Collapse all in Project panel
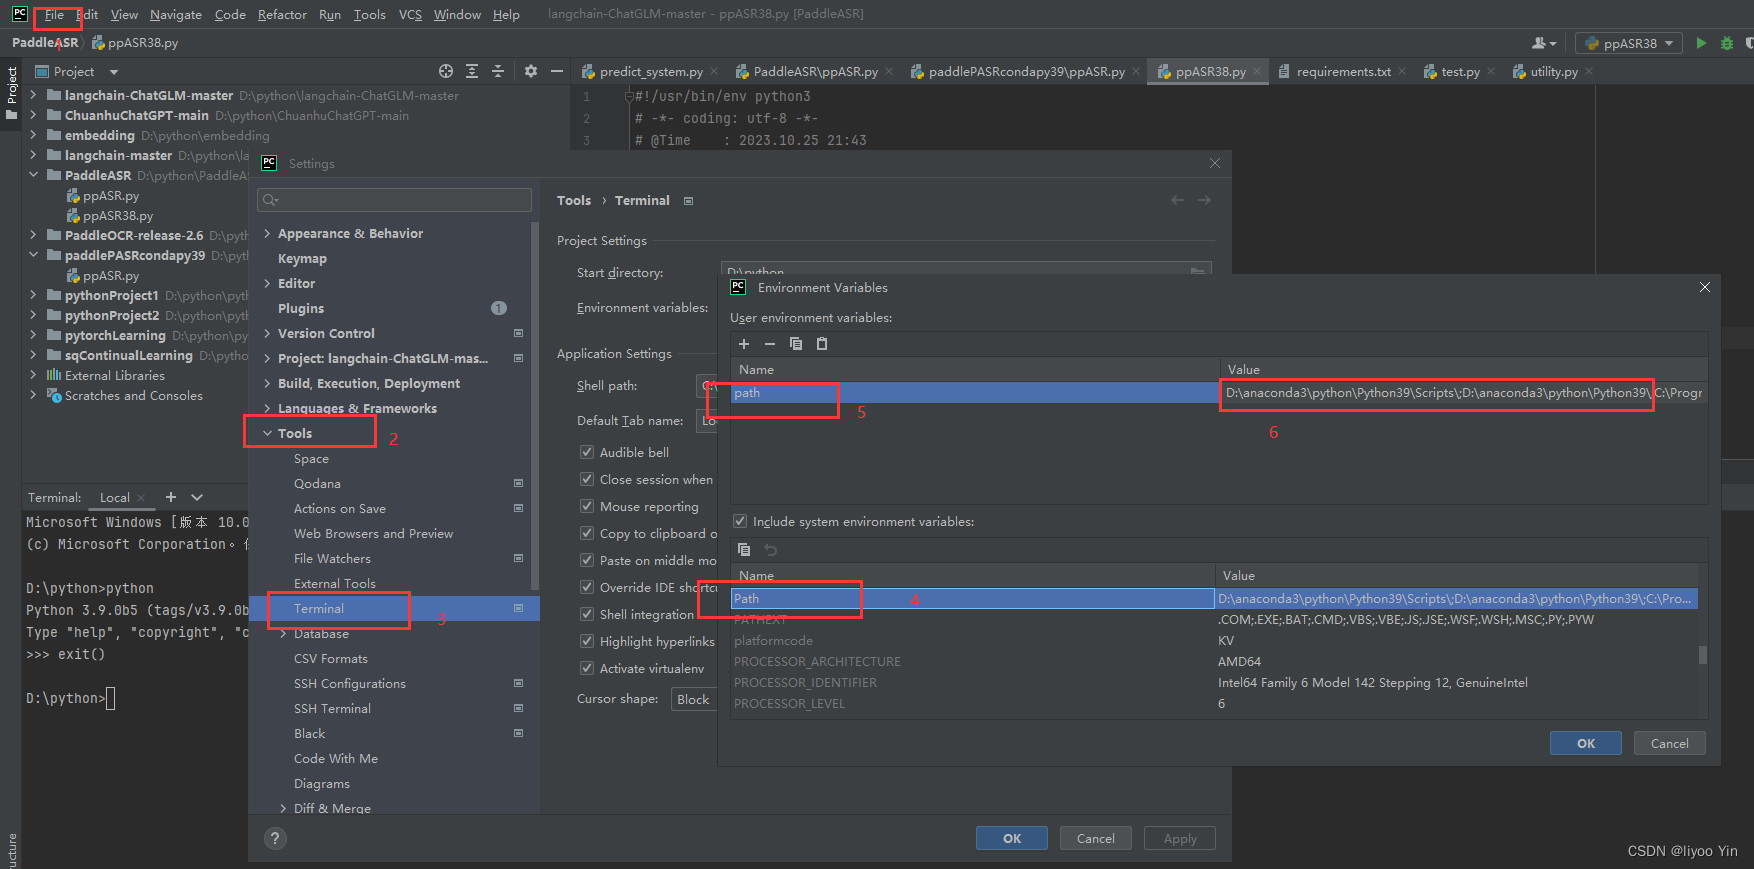 click(498, 71)
